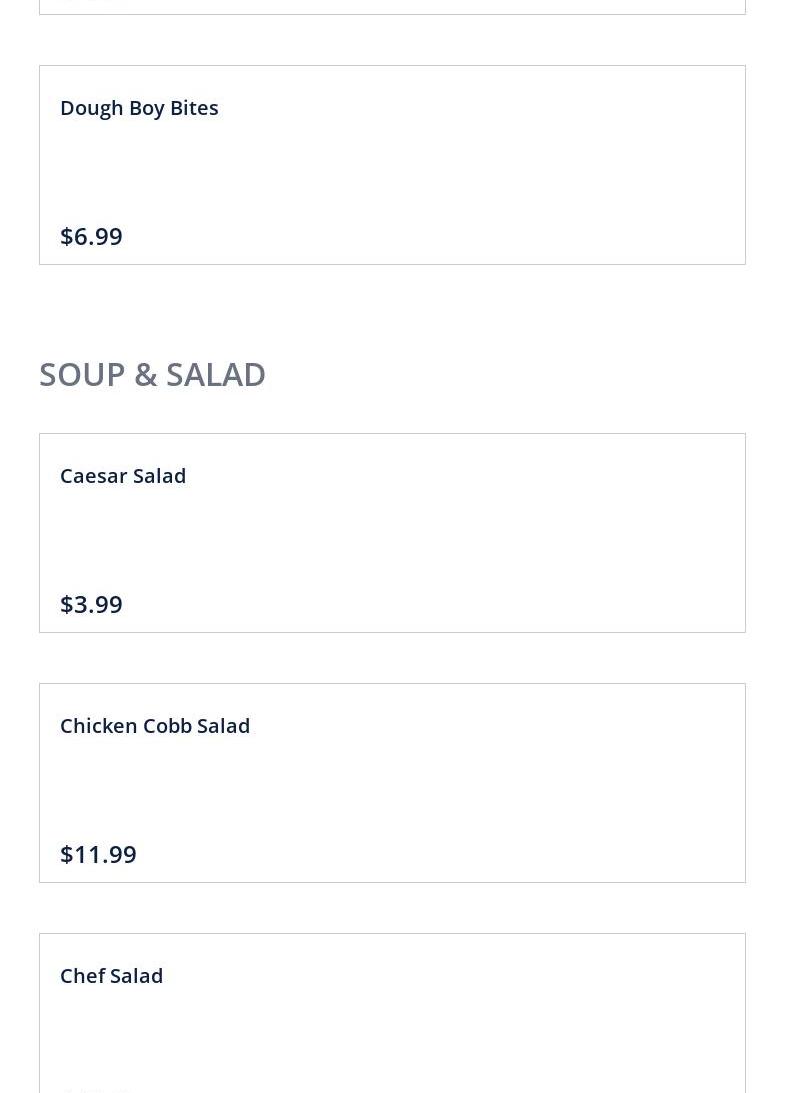Open the Dough Boy Bites item title
Screen dimensions: 785x1093
coord(139,108)
